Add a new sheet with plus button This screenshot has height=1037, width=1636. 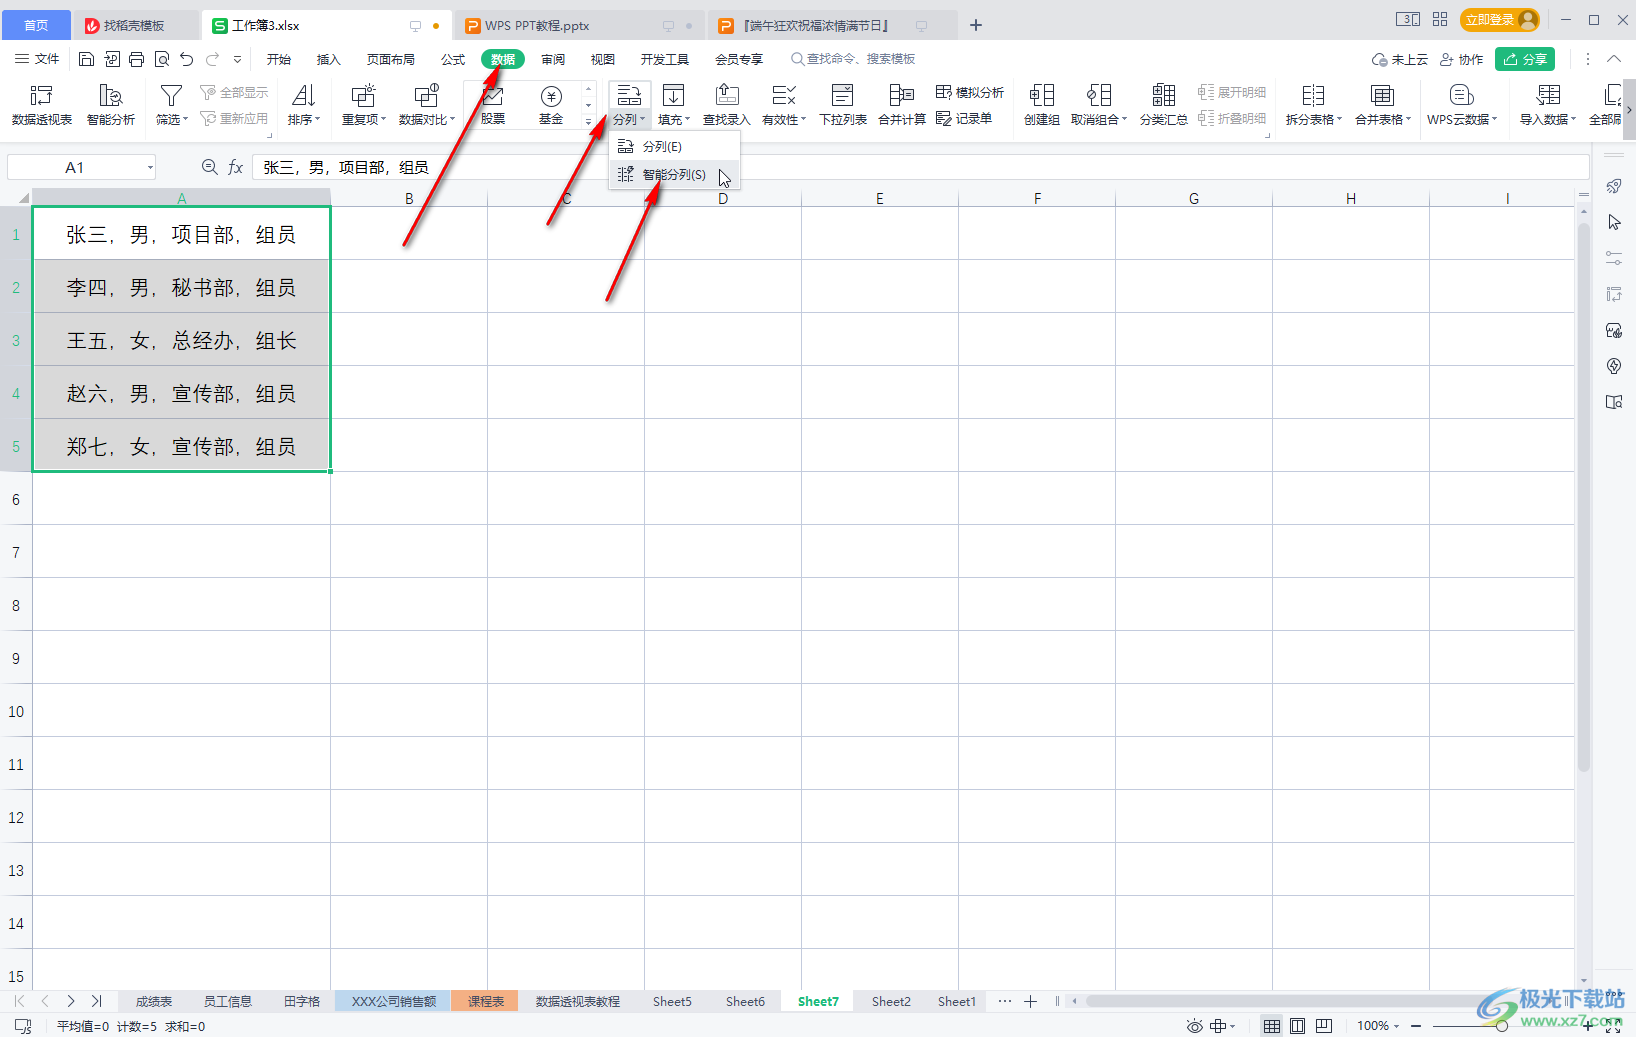pyautogui.click(x=1031, y=1001)
